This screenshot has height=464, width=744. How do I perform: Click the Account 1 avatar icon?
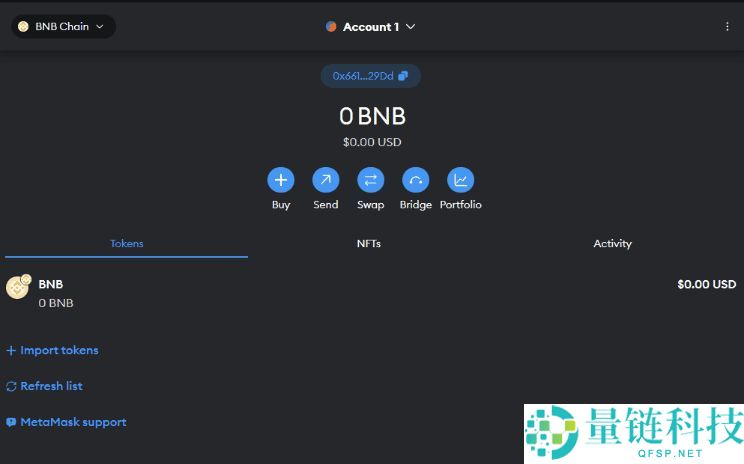331,27
